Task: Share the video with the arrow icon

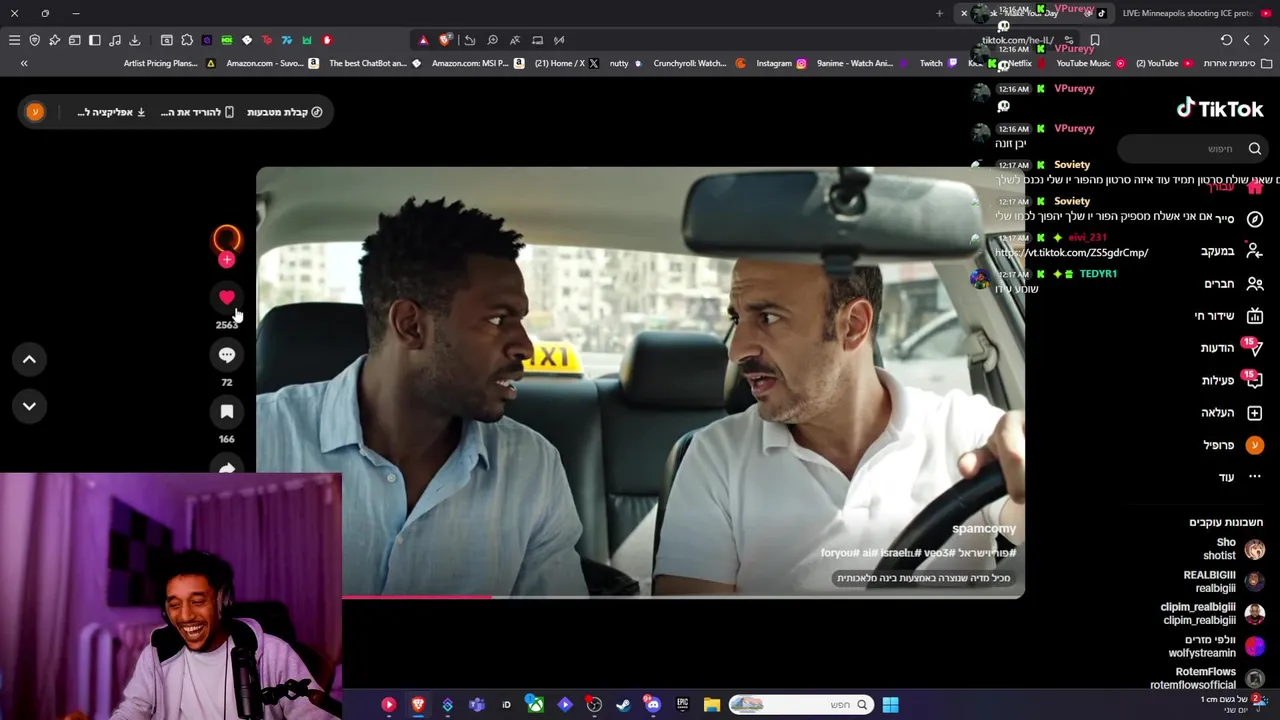Action: pos(227,466)
